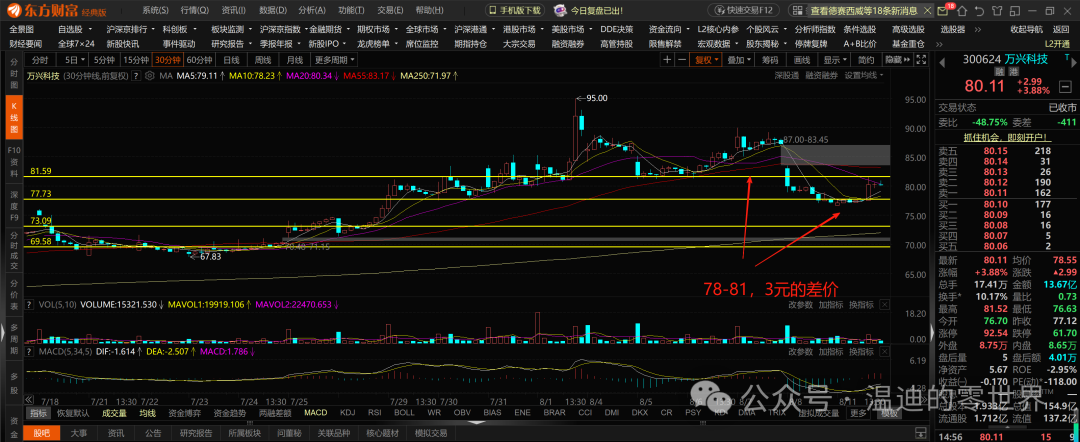Switch to the 研究报告 bottom tab
Viewport: 1080px width, 442px height.
[x=198, y=433]
